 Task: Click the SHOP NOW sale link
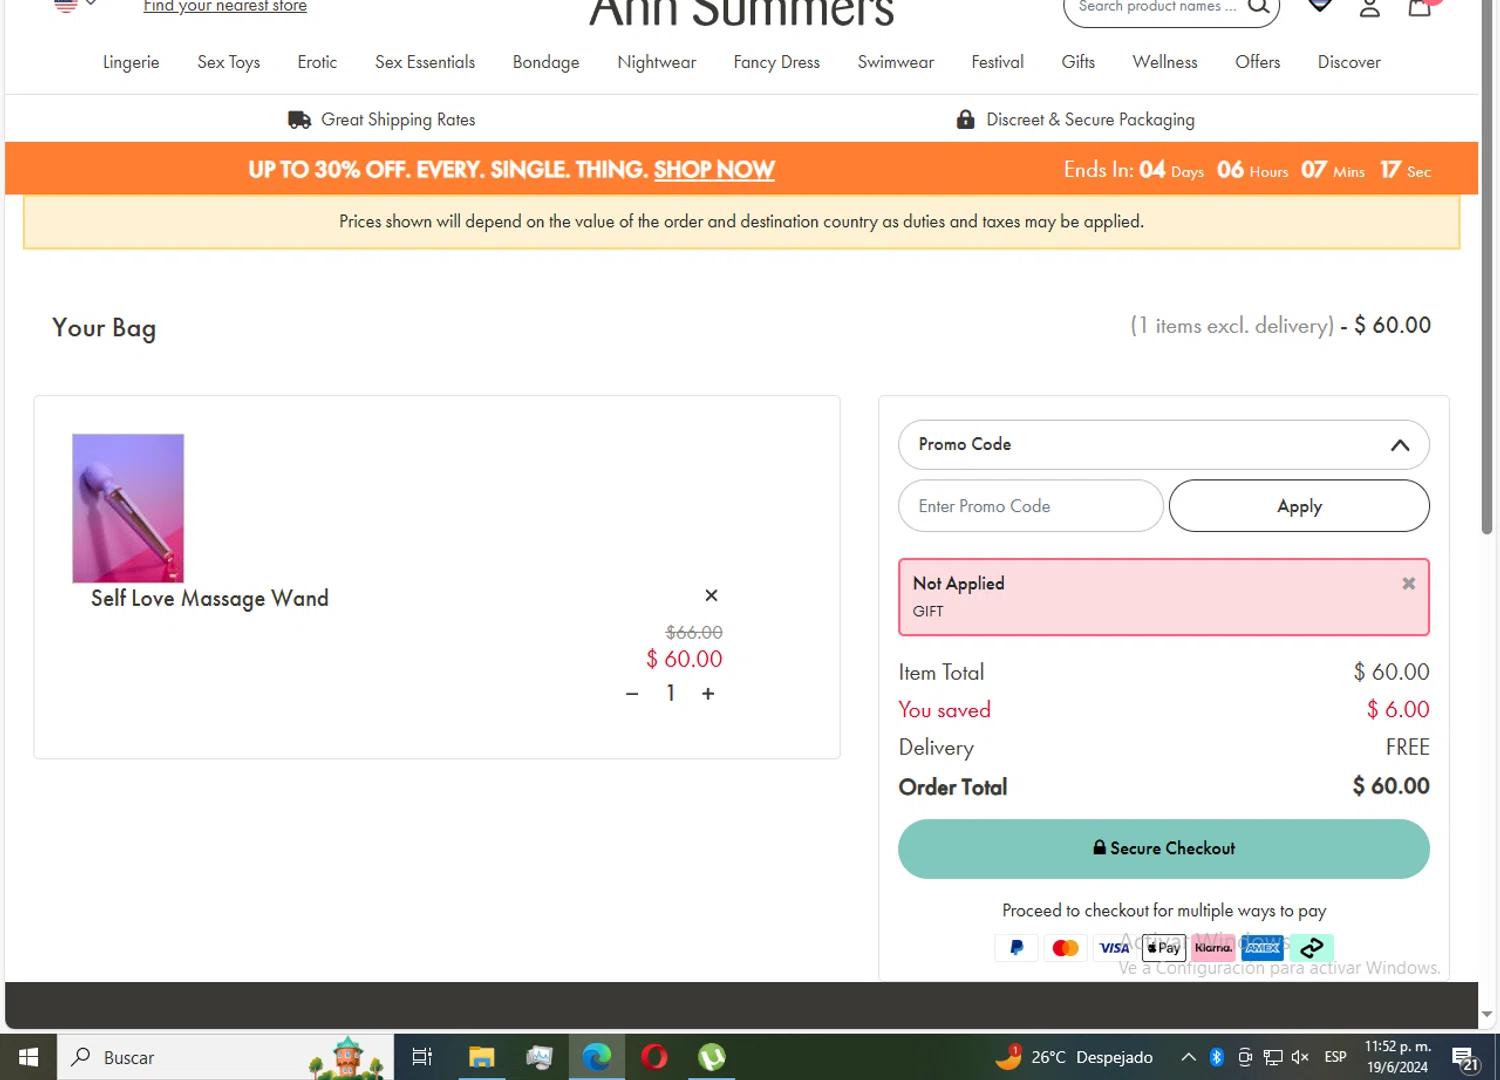click(714, 170)
